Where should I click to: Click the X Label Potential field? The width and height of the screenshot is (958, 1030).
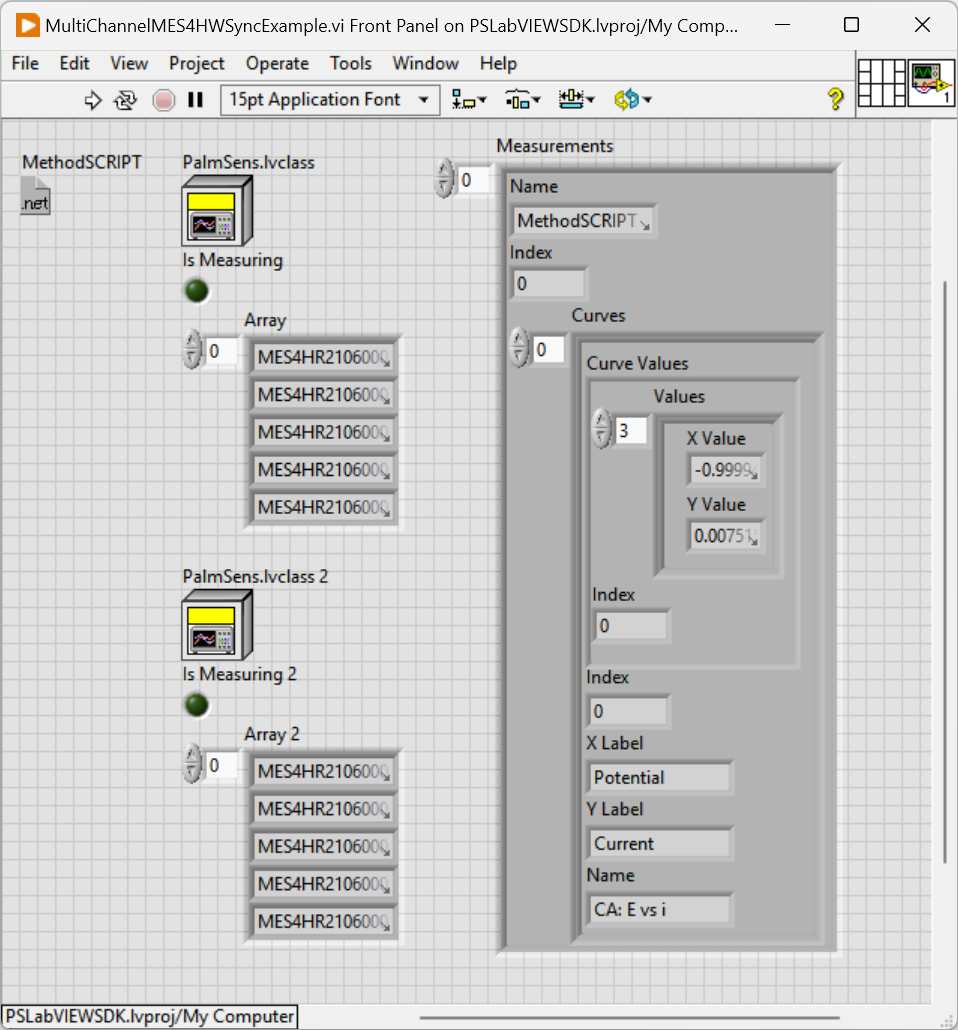click(659, 777)
